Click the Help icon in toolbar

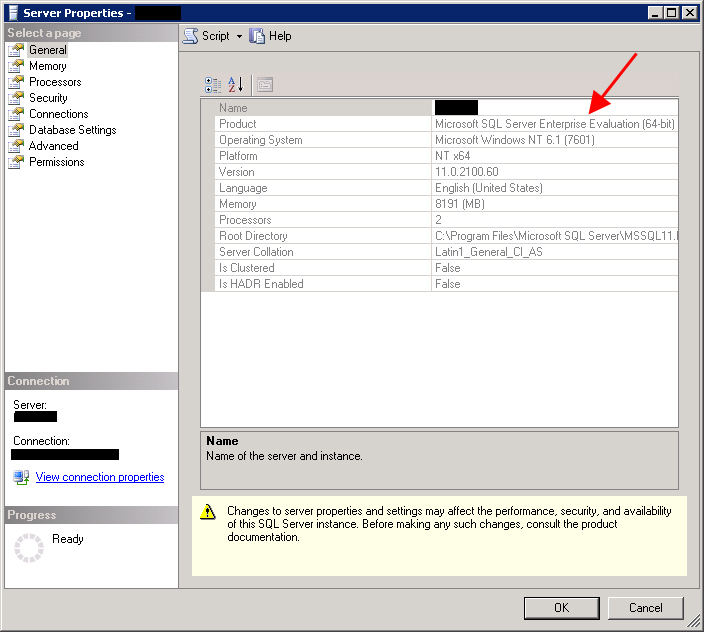click(257, 36)
